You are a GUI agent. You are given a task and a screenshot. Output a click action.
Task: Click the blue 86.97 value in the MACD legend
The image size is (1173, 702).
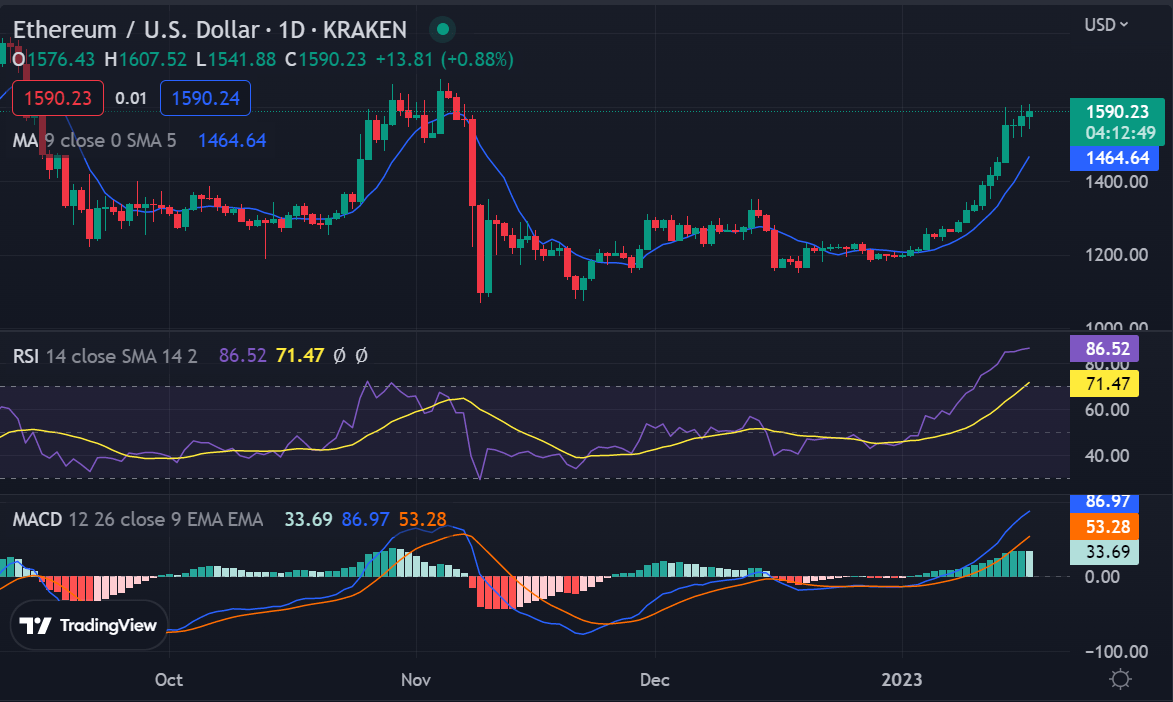click(x=365, y=519)
